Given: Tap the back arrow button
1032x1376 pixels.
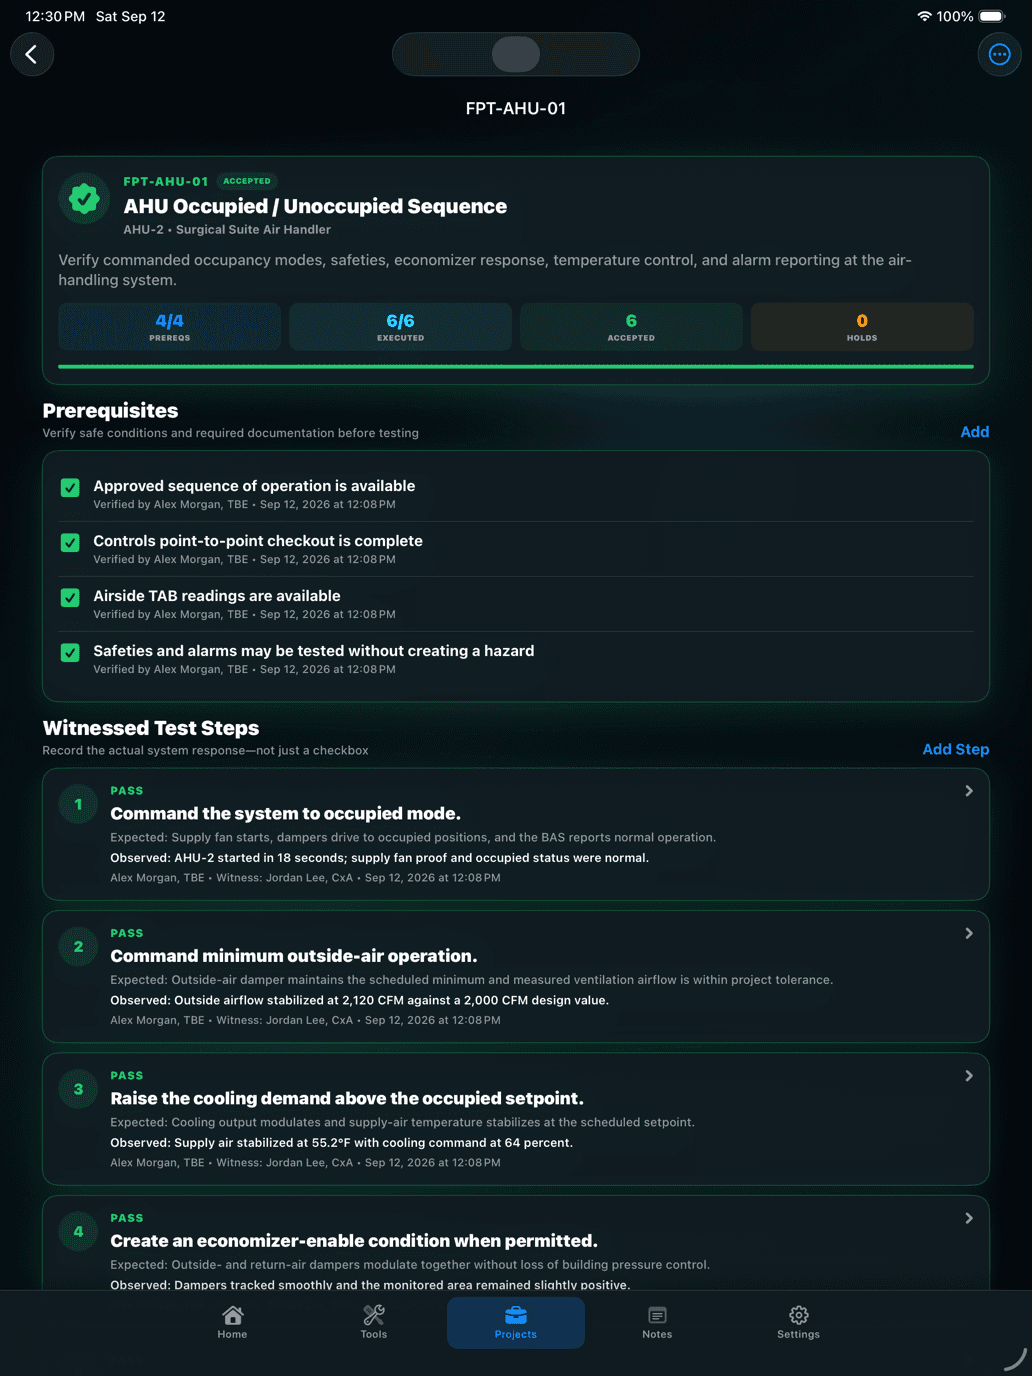Looking at the screenshot, I should [x=32, y=54].
